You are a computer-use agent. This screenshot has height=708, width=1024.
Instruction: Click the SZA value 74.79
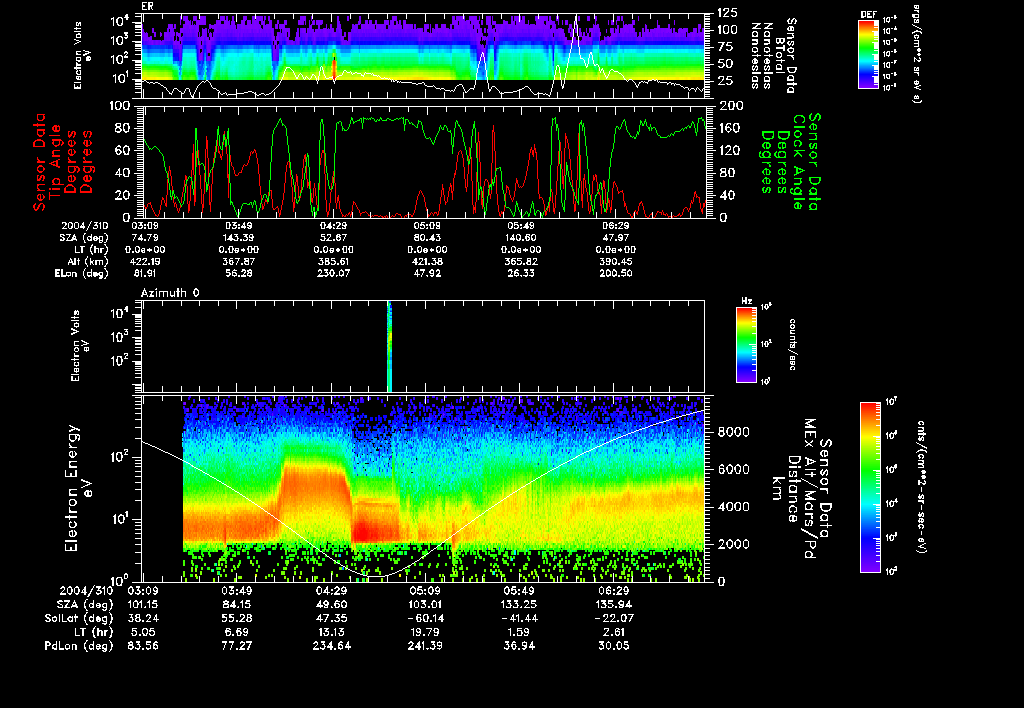click(144, 238)
